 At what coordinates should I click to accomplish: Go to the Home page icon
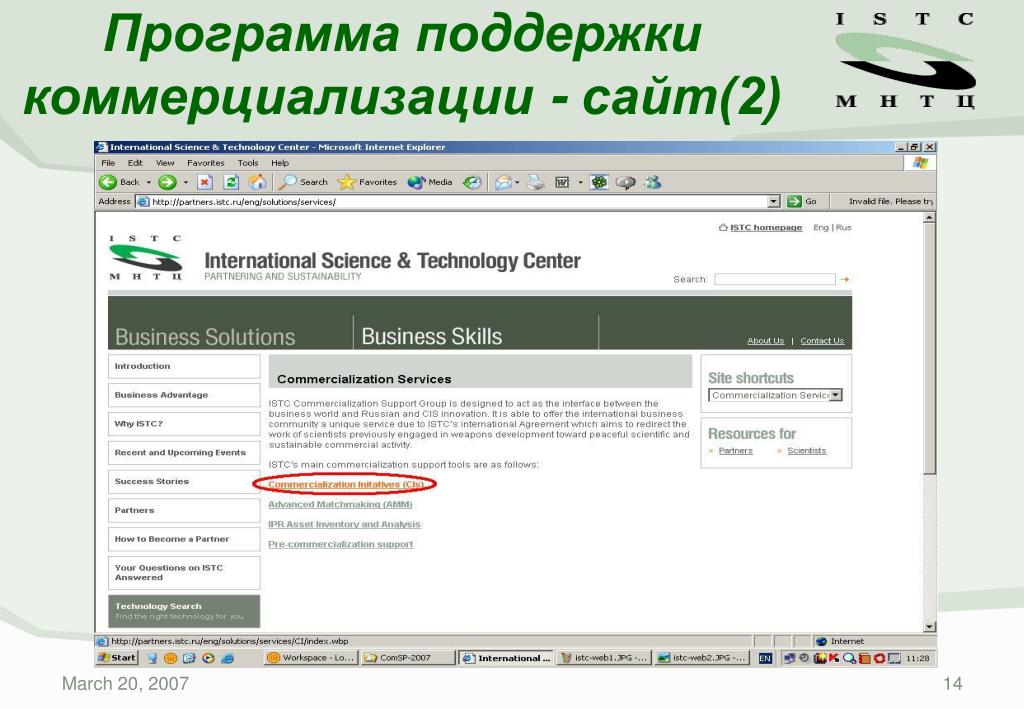point(257,182)
